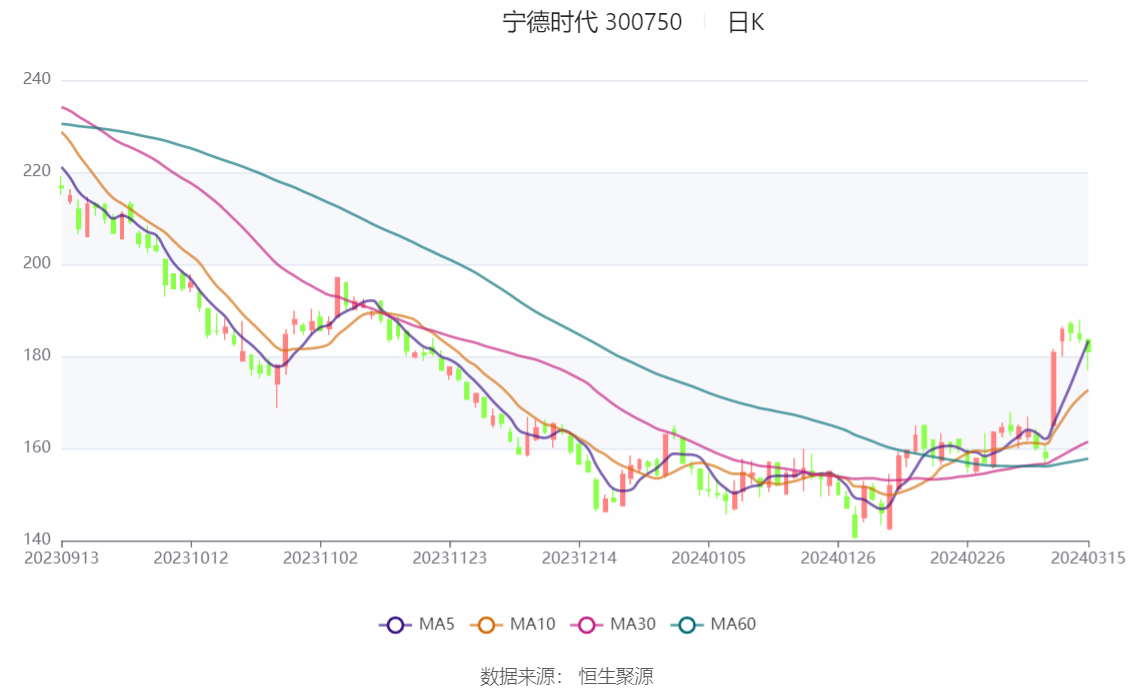
Task: Select the 160 y-axis price label
Action: pyautogui.click(x=37, y=448)
